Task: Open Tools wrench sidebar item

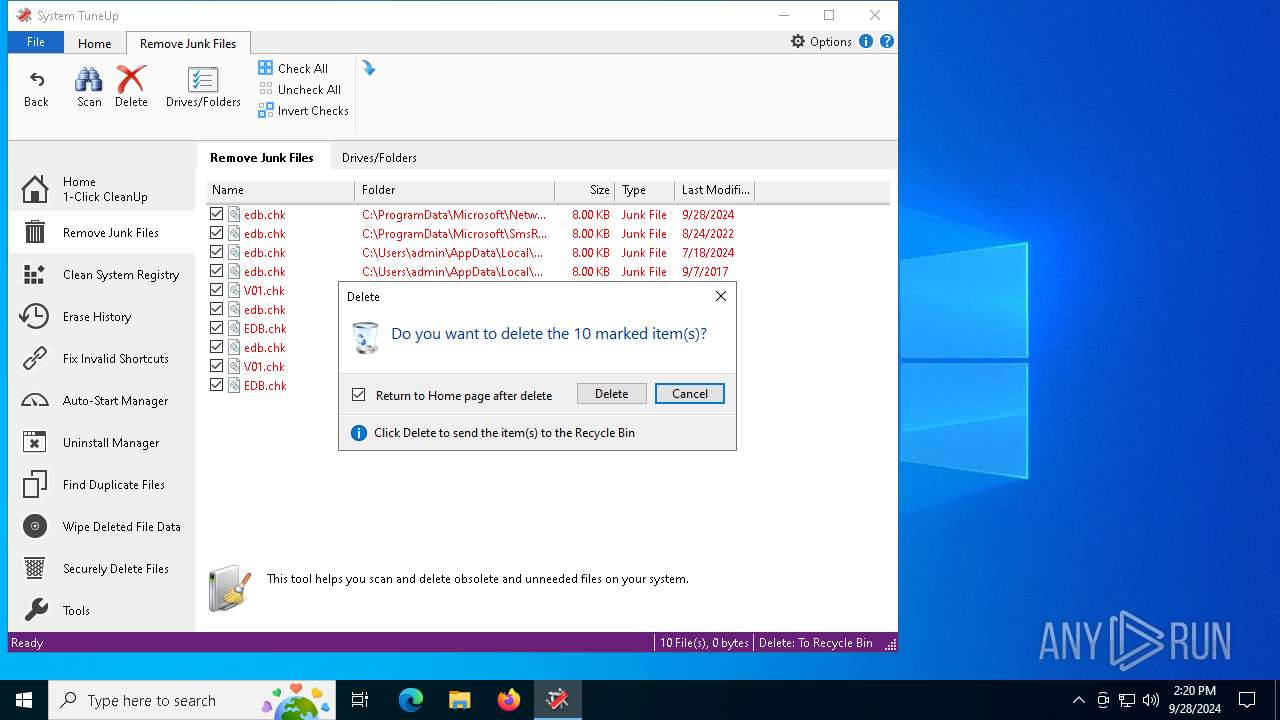Action: point(102,610)
